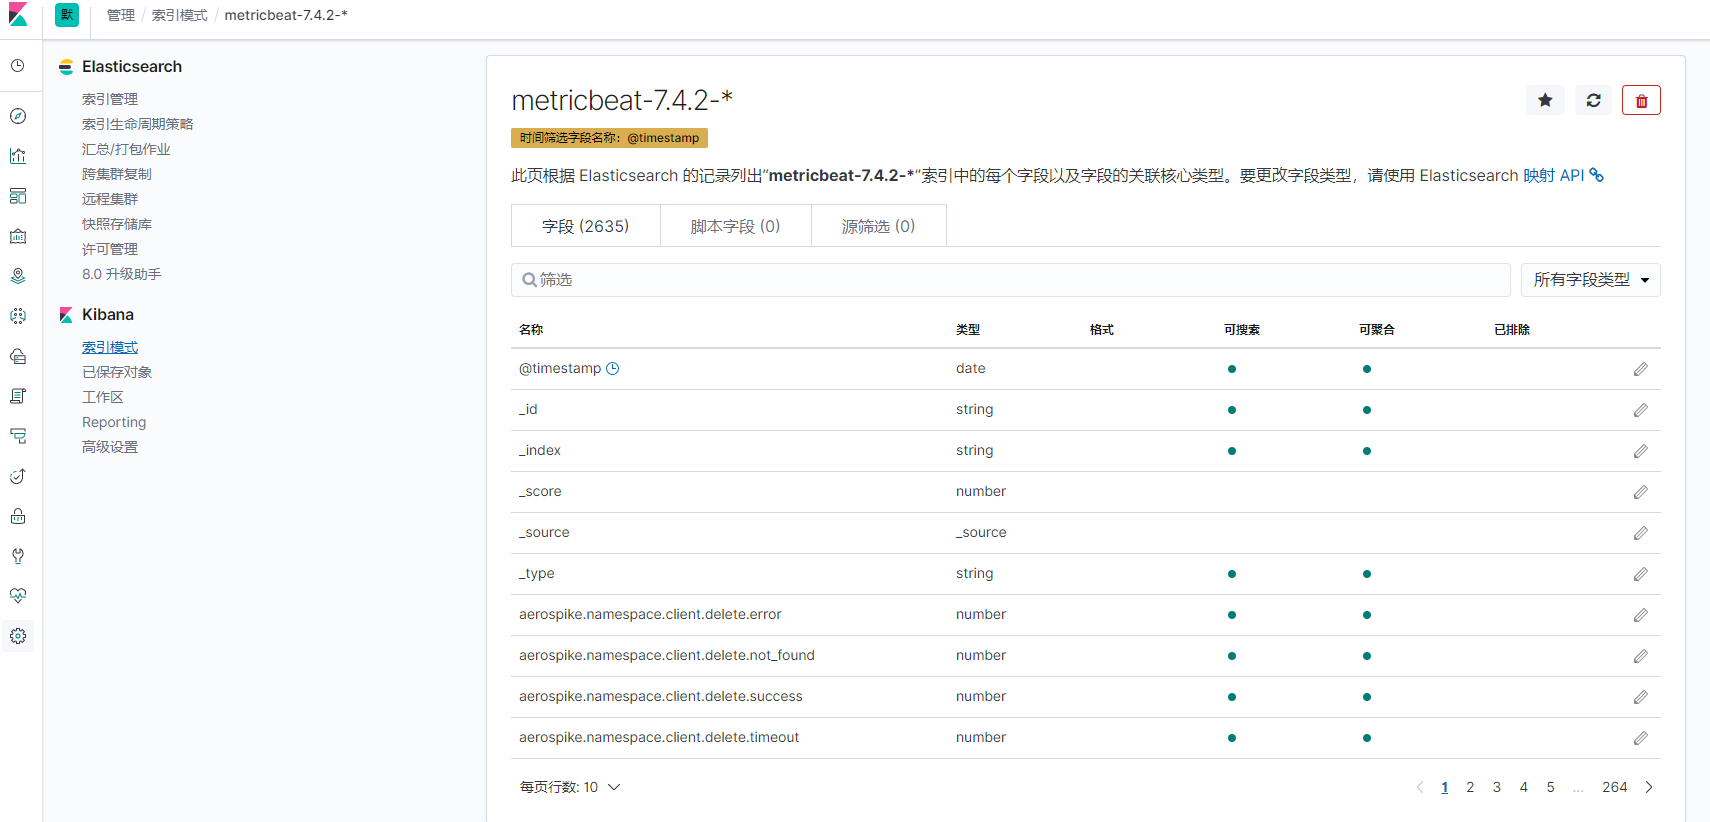Open the Canvas app icon

pos(18,236)
